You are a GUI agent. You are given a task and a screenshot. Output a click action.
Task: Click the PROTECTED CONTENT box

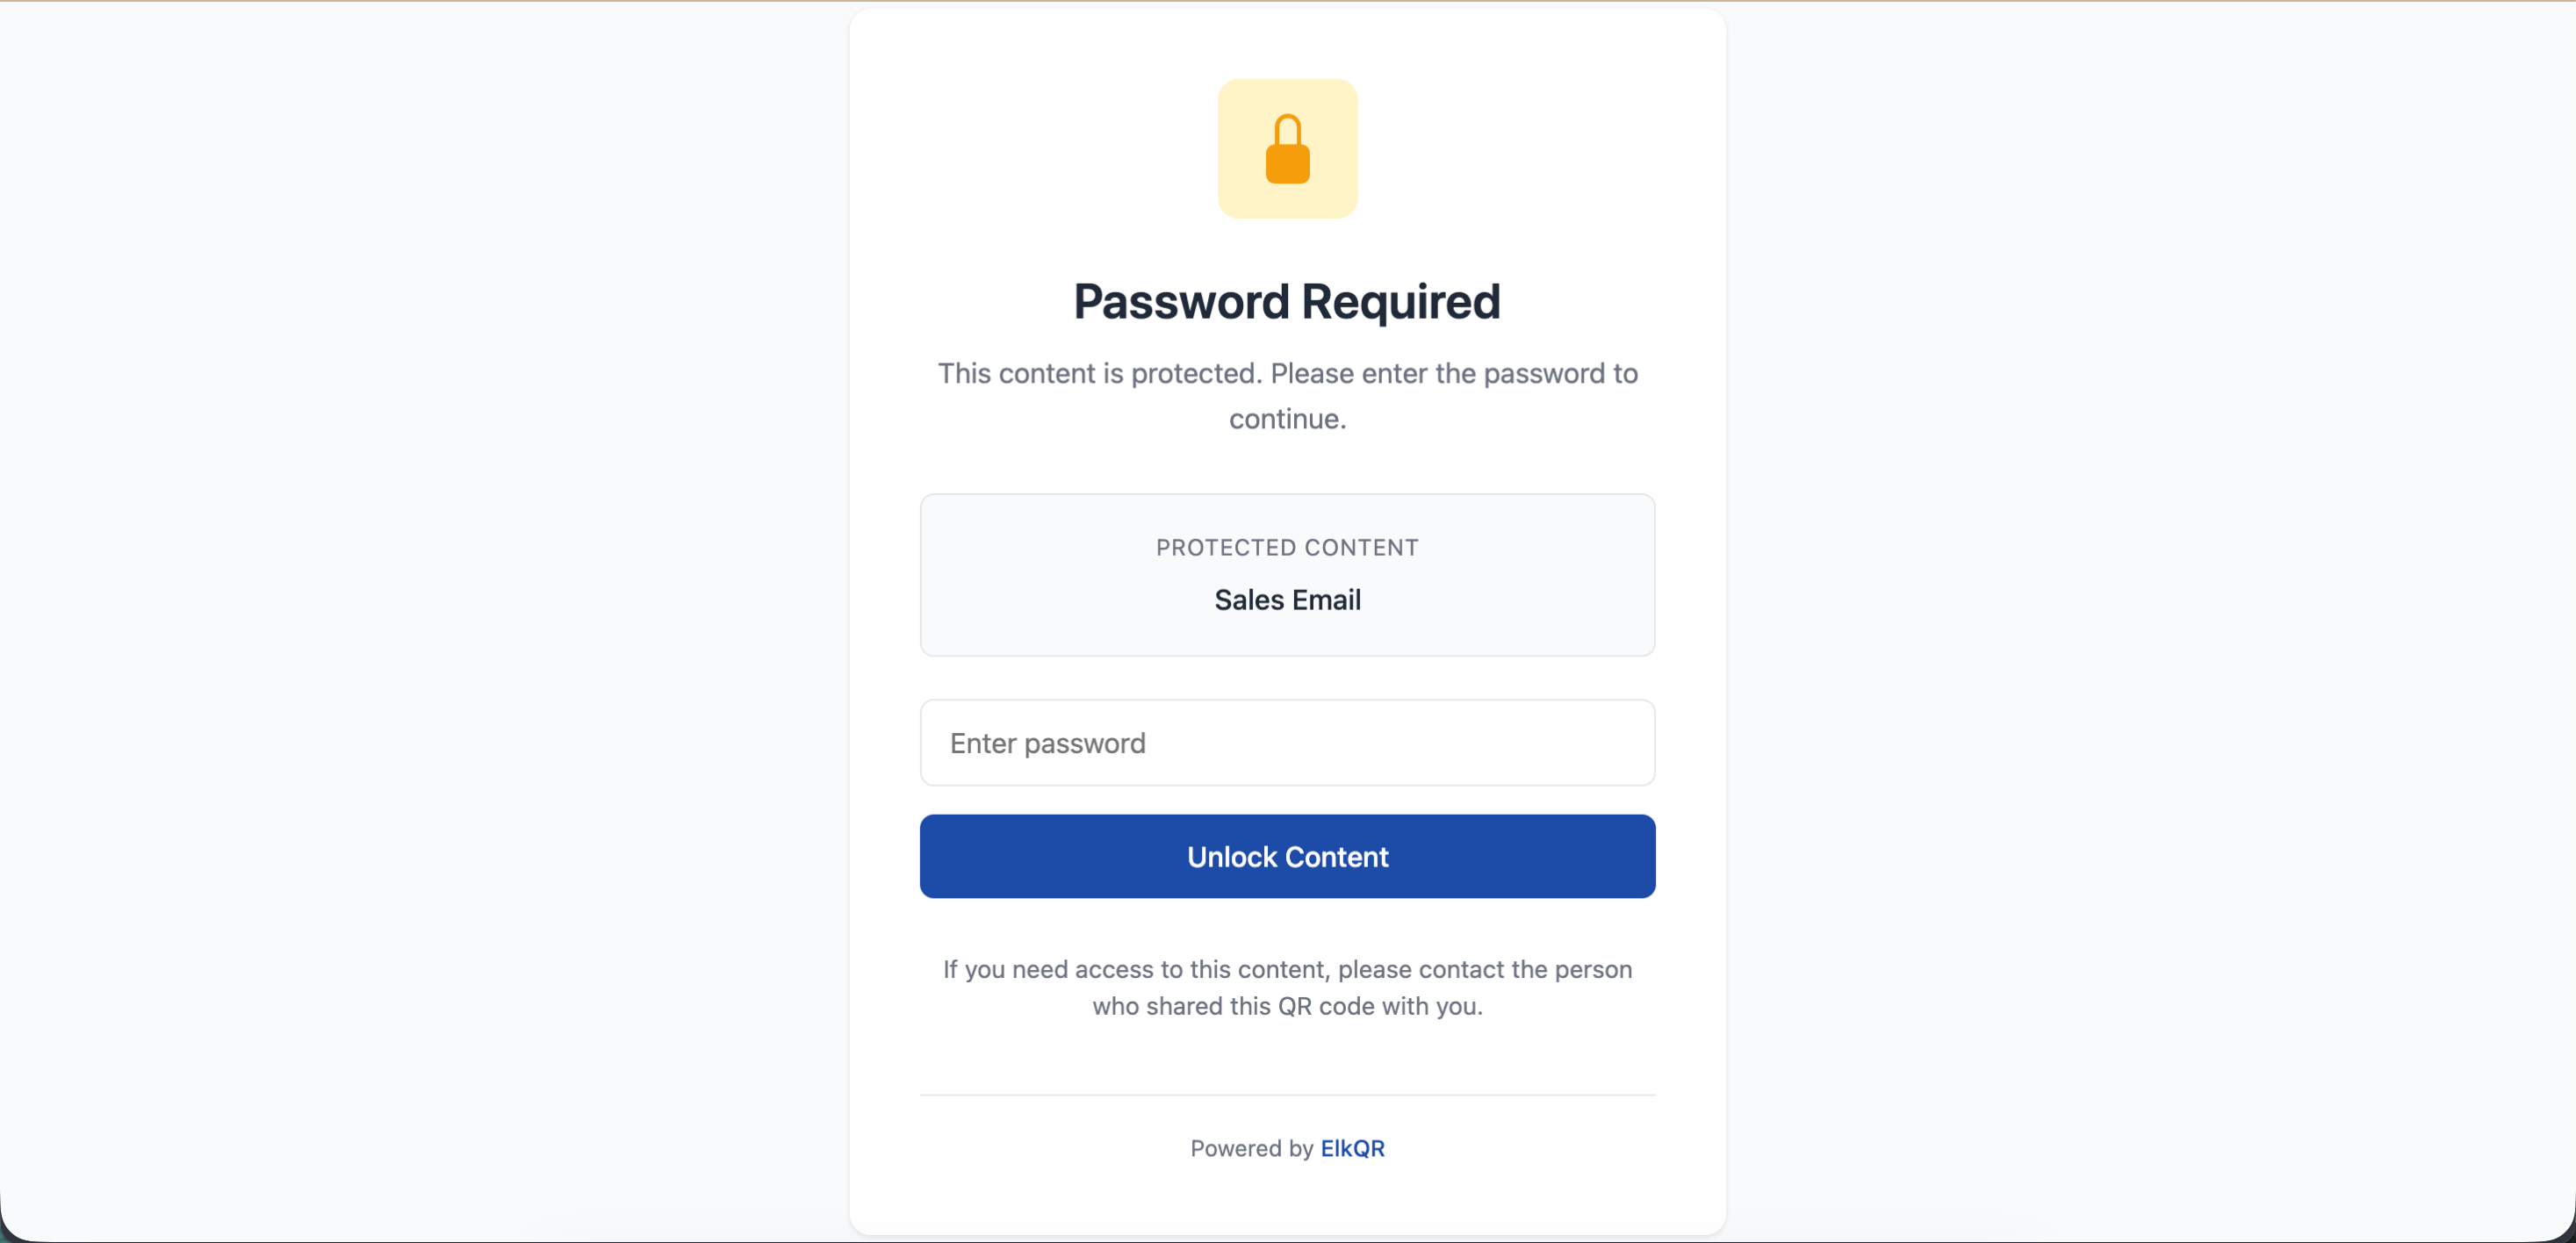[1287, 575]
